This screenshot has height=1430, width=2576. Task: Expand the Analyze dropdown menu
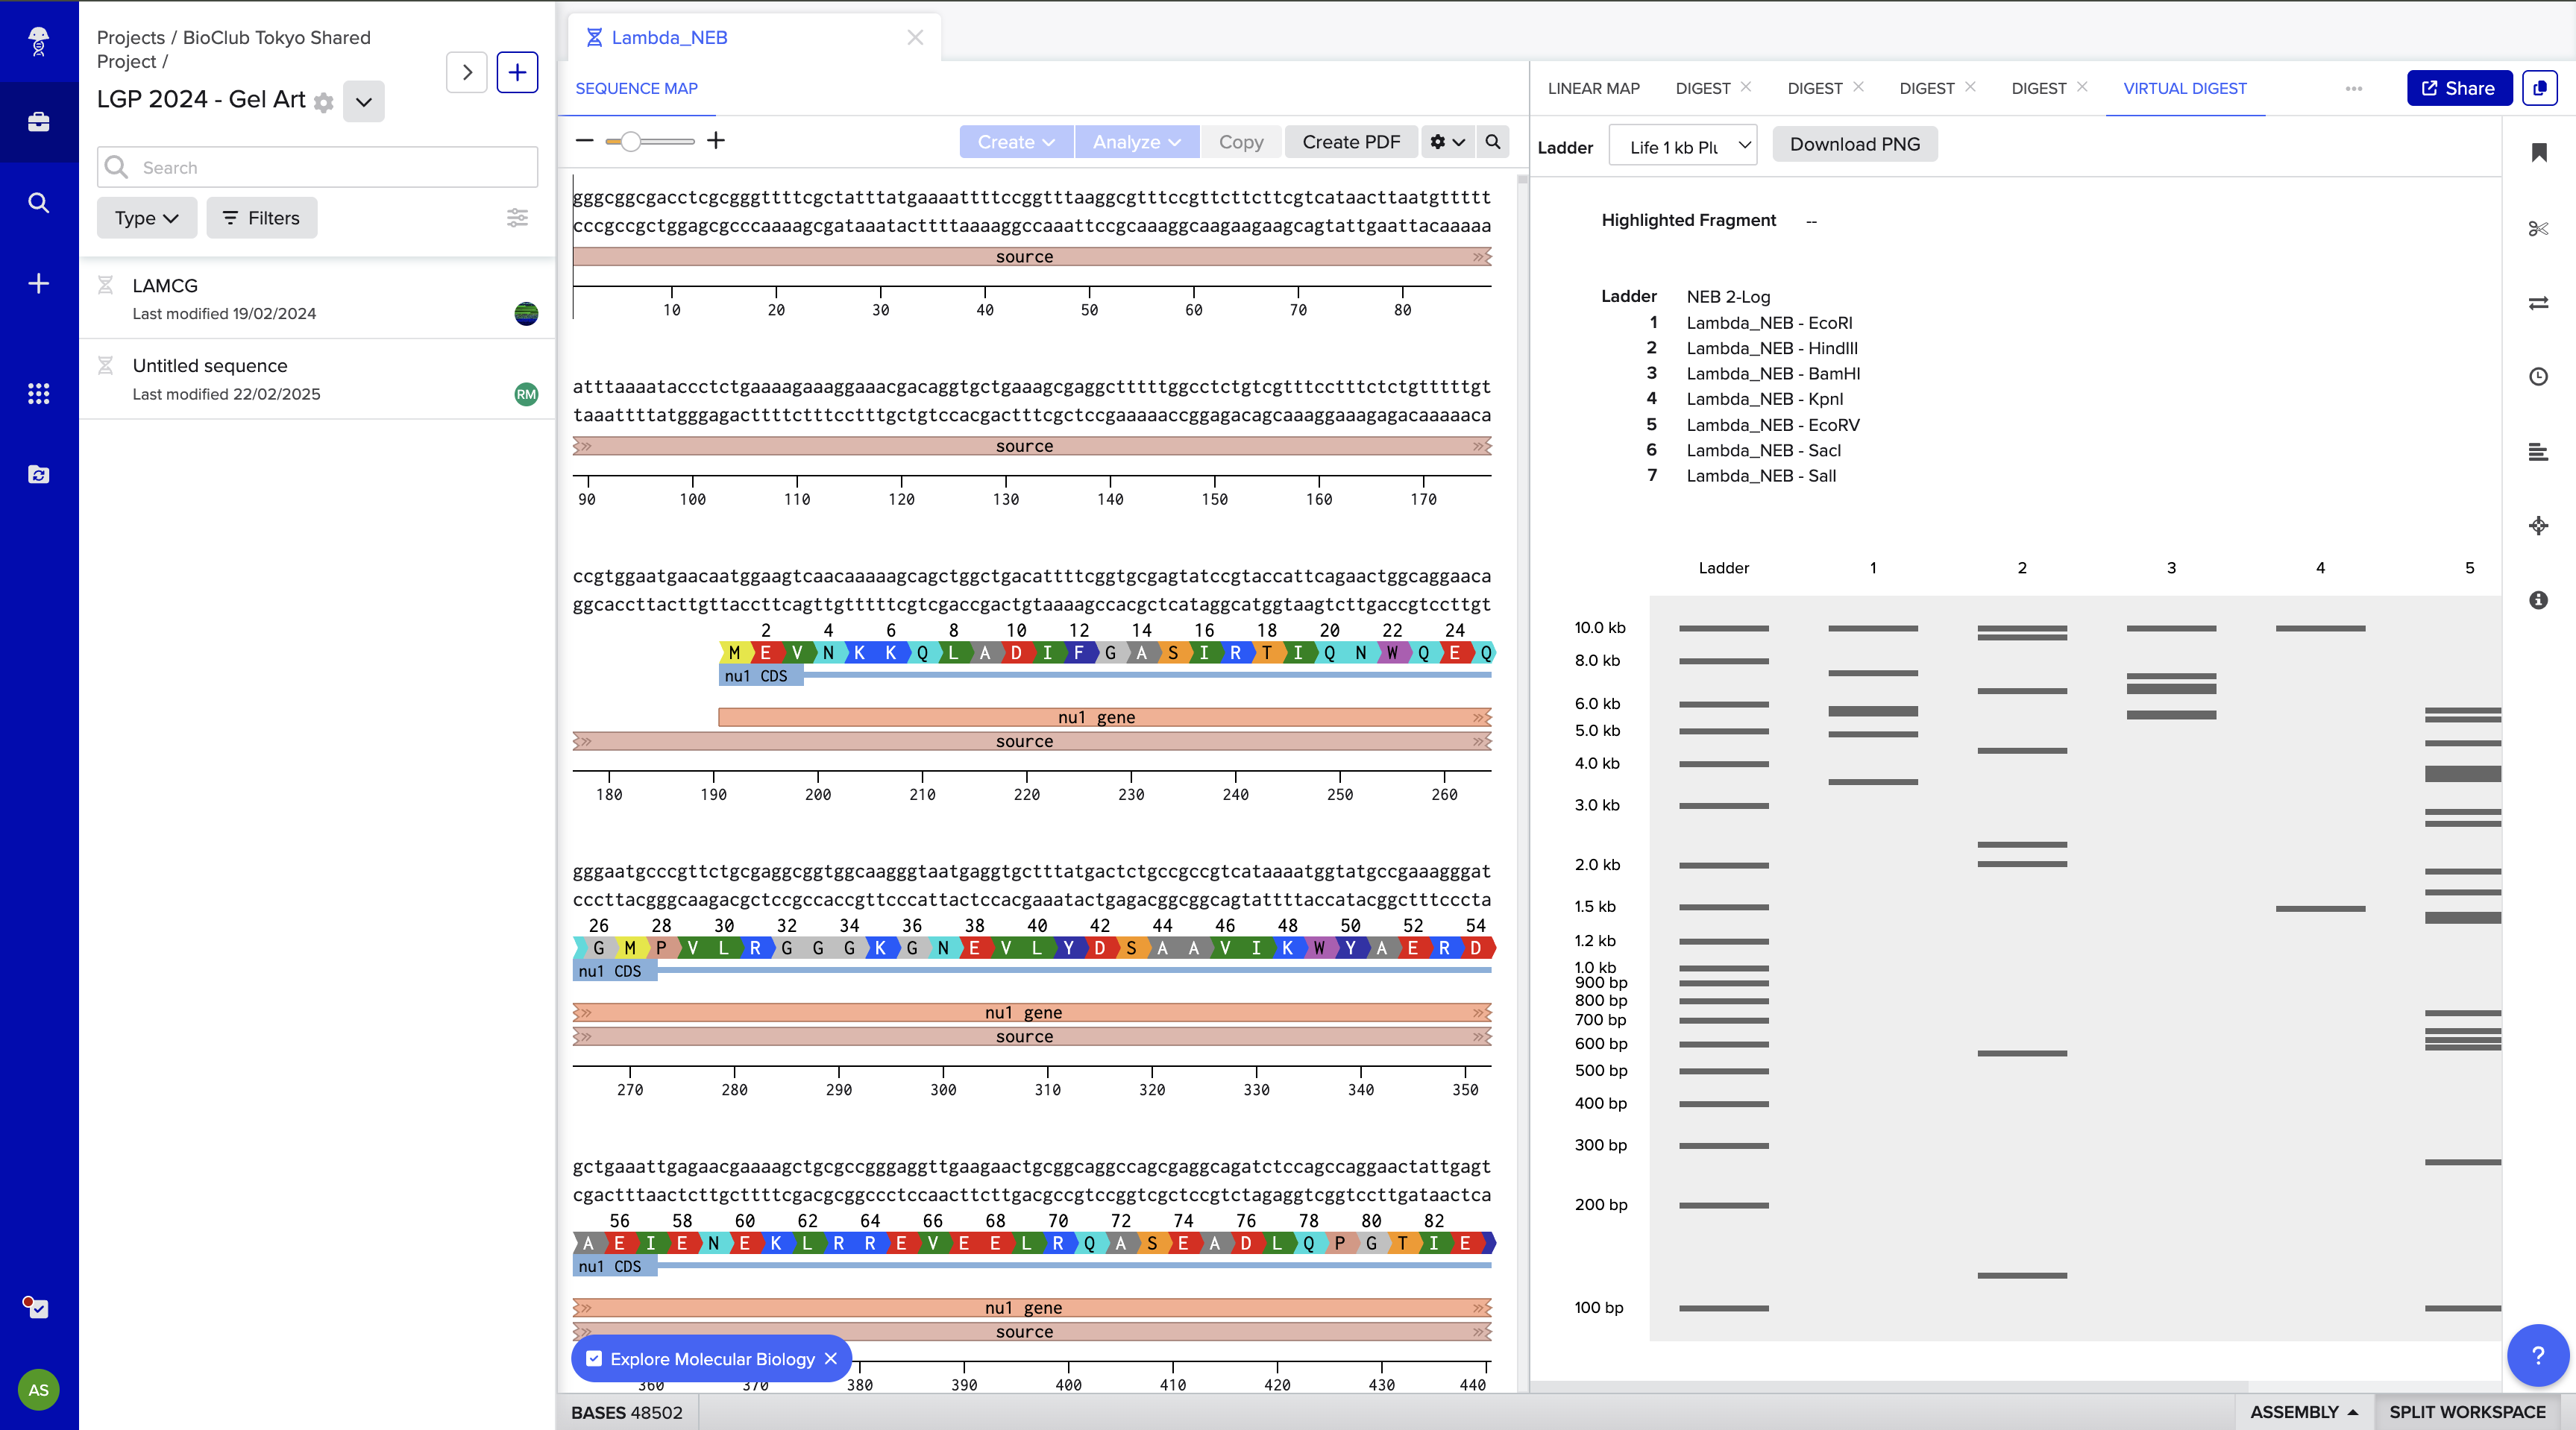1136,142
